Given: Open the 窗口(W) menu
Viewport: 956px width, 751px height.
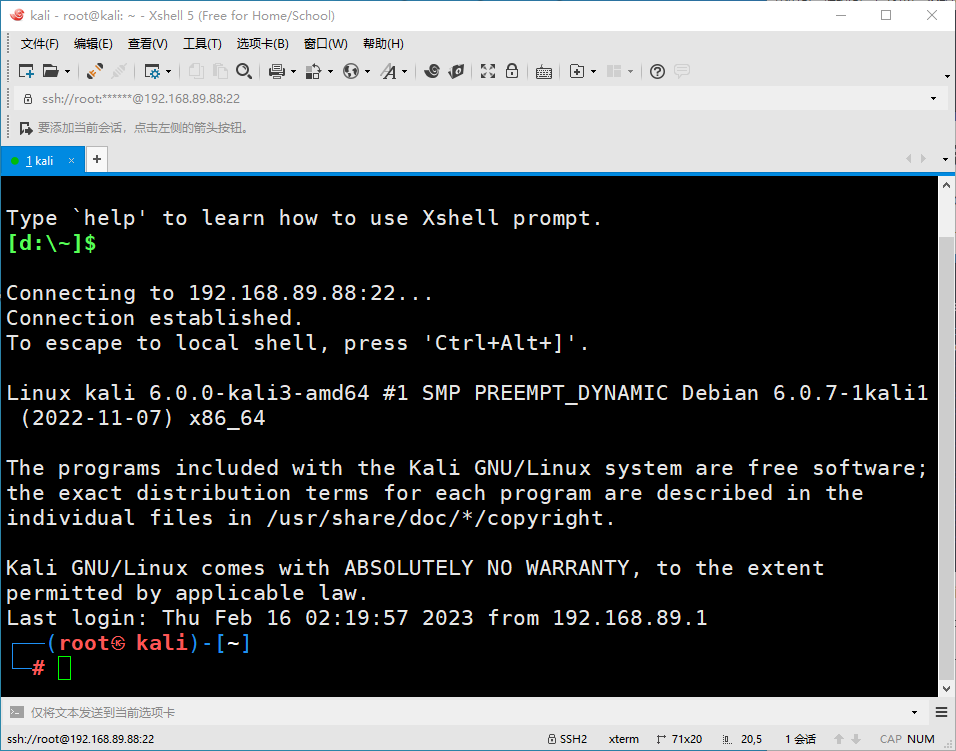Looking at the screenshot, I should click(326, 44).
